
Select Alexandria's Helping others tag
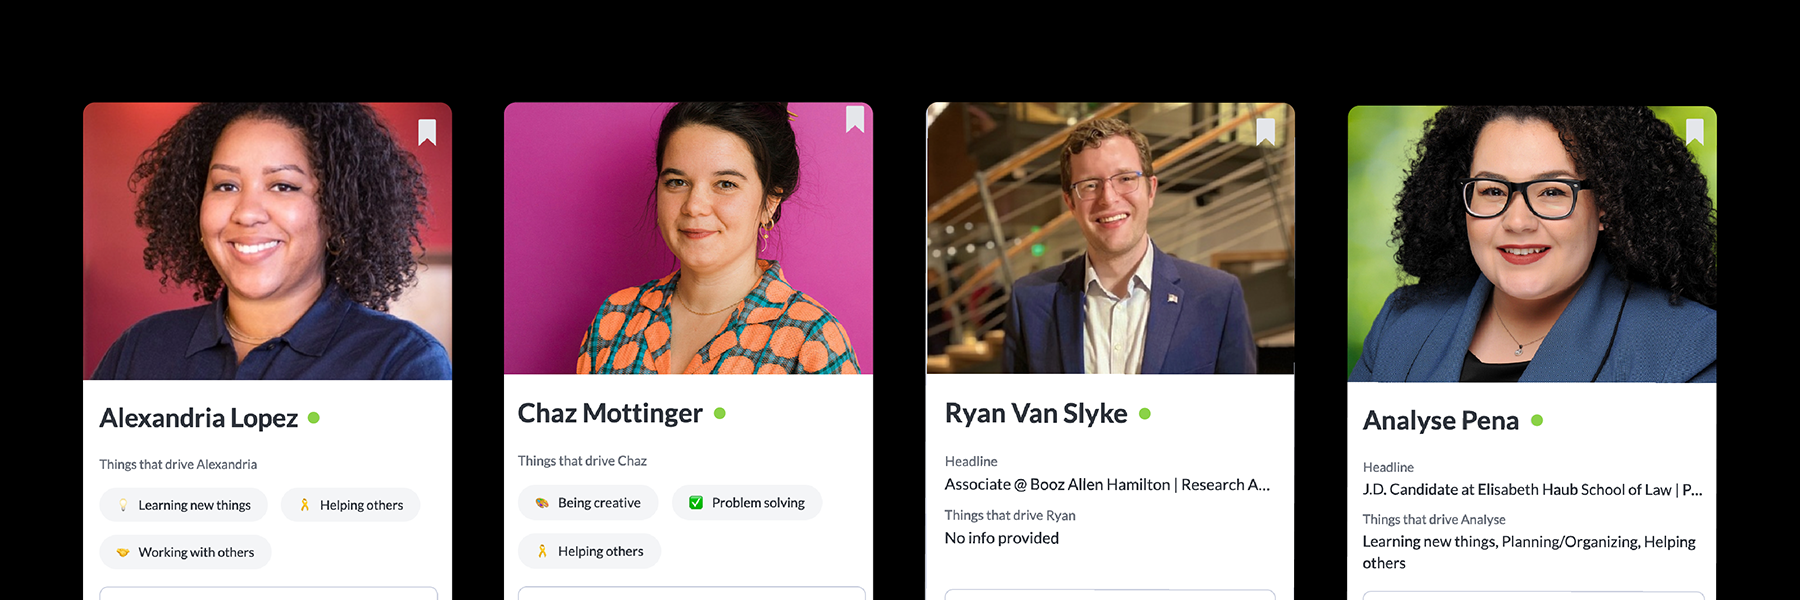click(351, 505)
